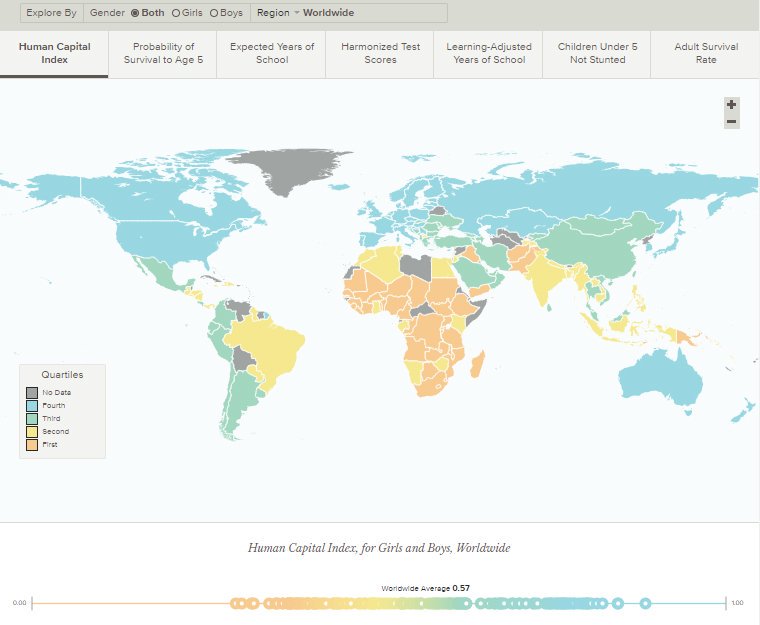Image resolution: width=760 pixels, height=625 pixels.
Task: Zoom in the map with plus button
Action: (x=731, y=104)
